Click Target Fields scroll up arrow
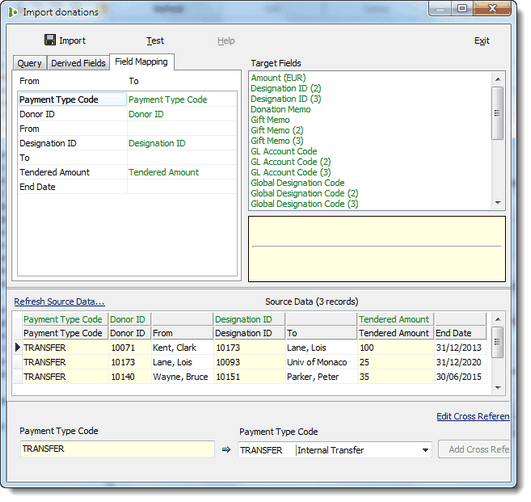 [497, 80]
